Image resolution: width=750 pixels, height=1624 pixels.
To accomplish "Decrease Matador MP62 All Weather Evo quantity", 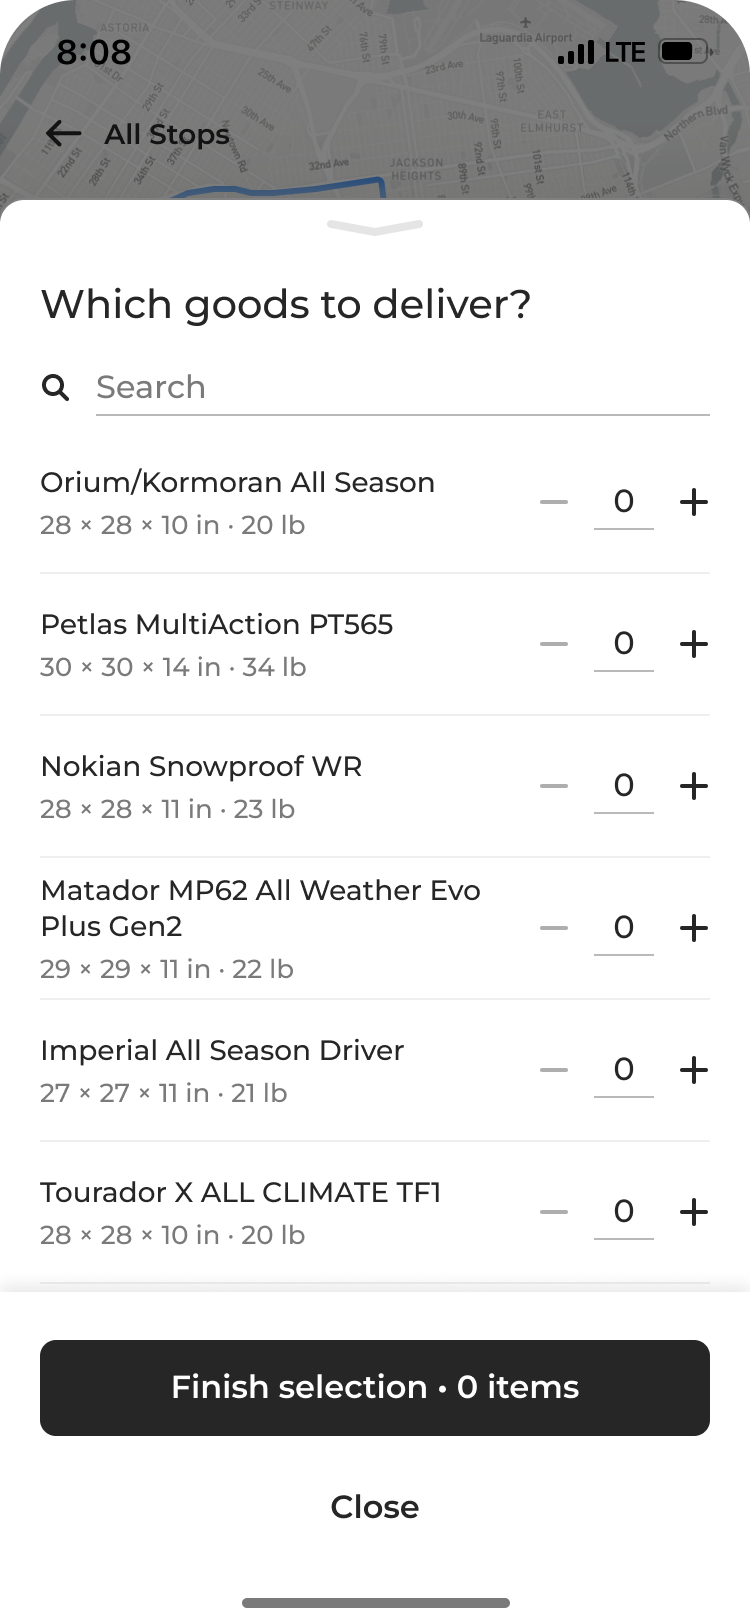I will pos(554,928).
